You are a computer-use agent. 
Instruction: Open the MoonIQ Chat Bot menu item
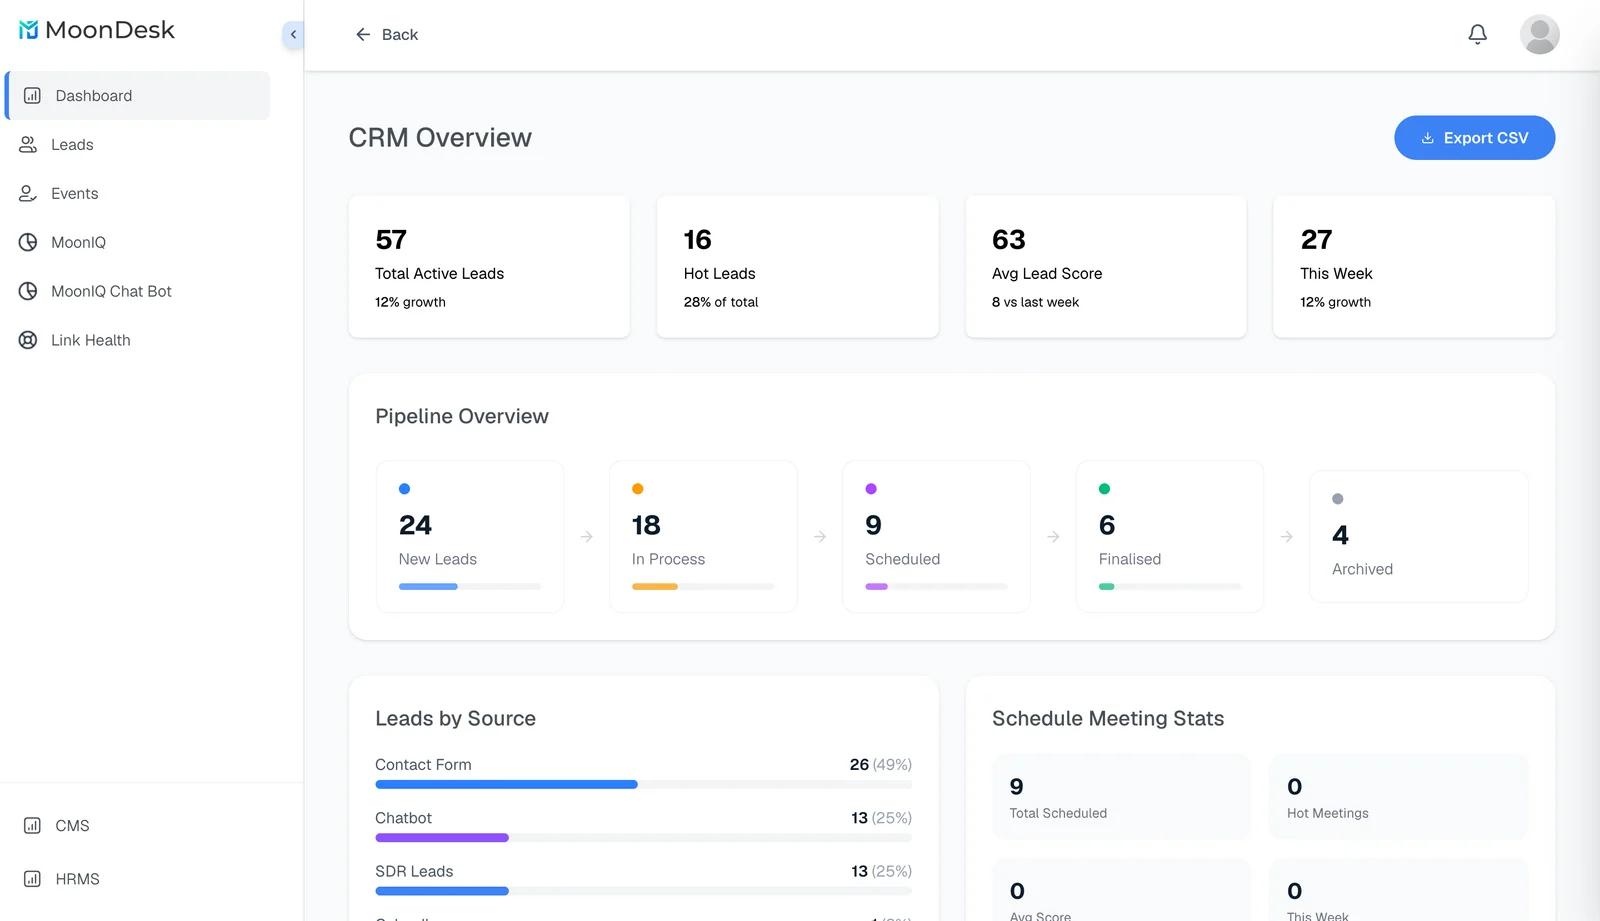pos(137,292)
